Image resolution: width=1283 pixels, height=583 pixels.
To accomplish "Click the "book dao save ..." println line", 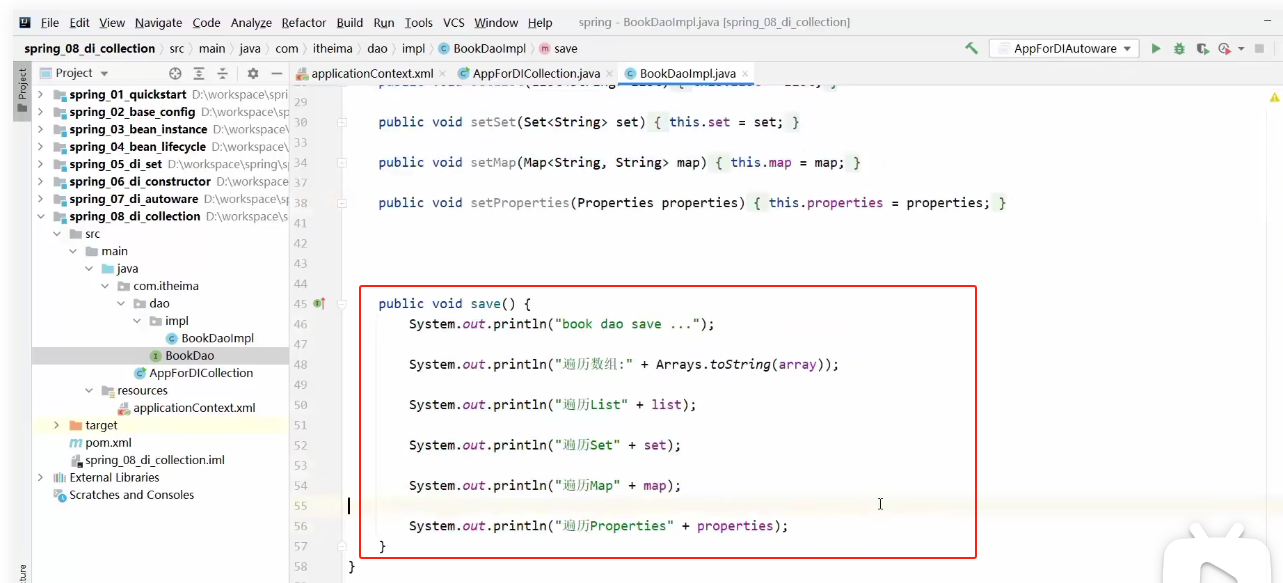I will (x=562, y=324).
